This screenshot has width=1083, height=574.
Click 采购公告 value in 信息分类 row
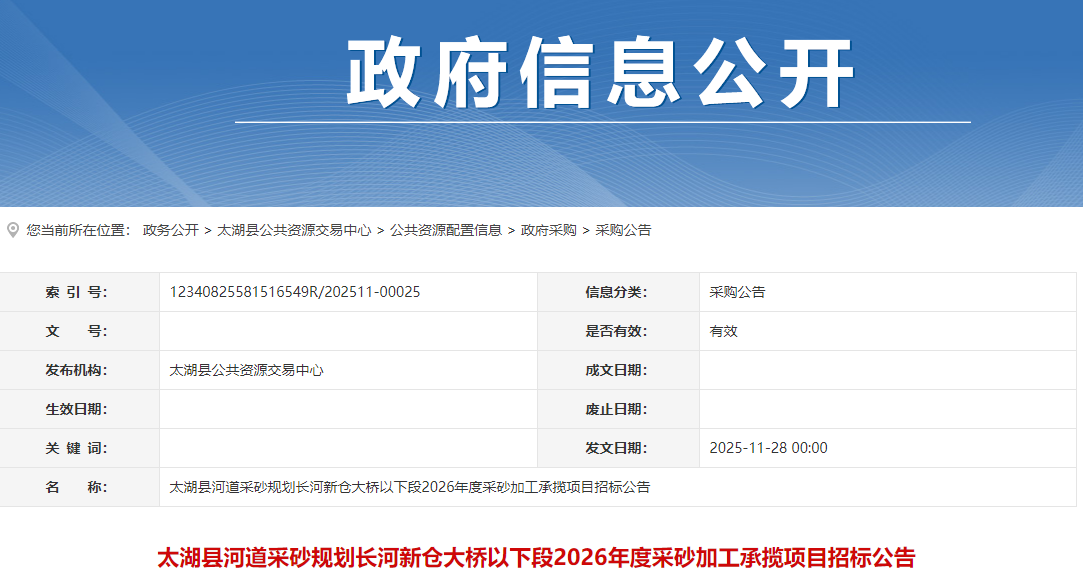coord(737,292)
